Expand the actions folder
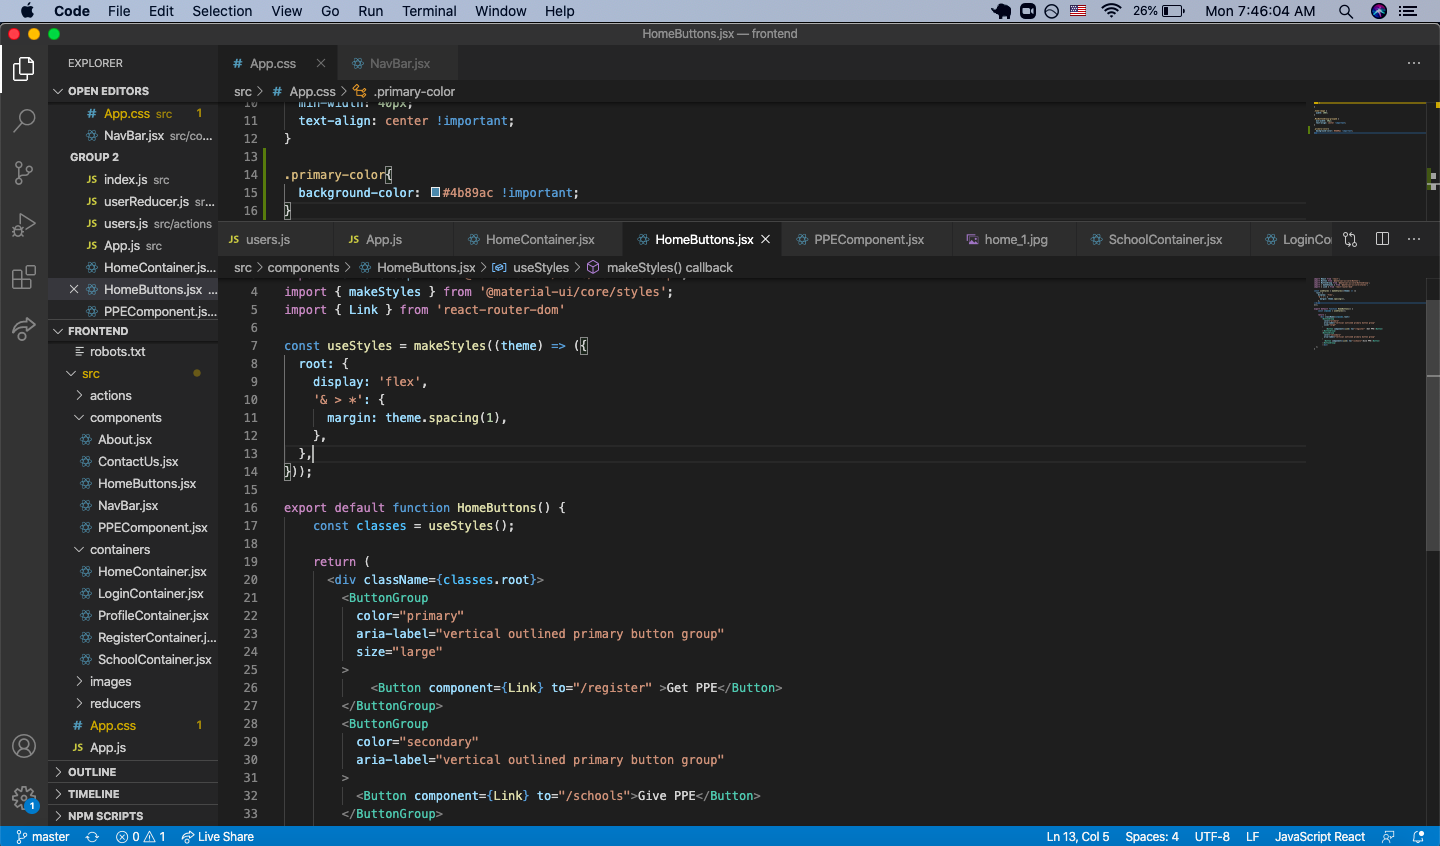Screen dimensions: 1440x846 click(x=110, y=396)
